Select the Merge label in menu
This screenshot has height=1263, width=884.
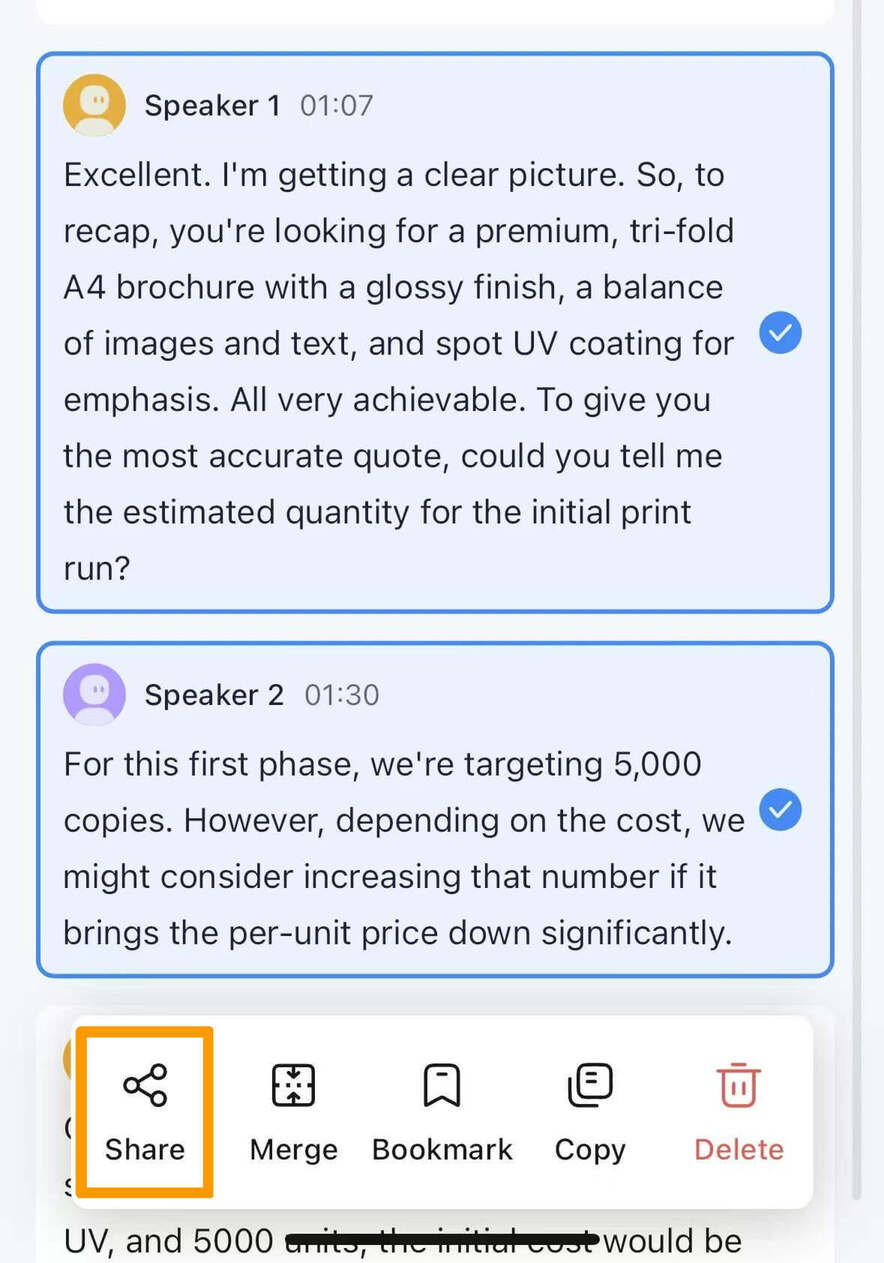pyautogui.click(x=293, y=1149)
